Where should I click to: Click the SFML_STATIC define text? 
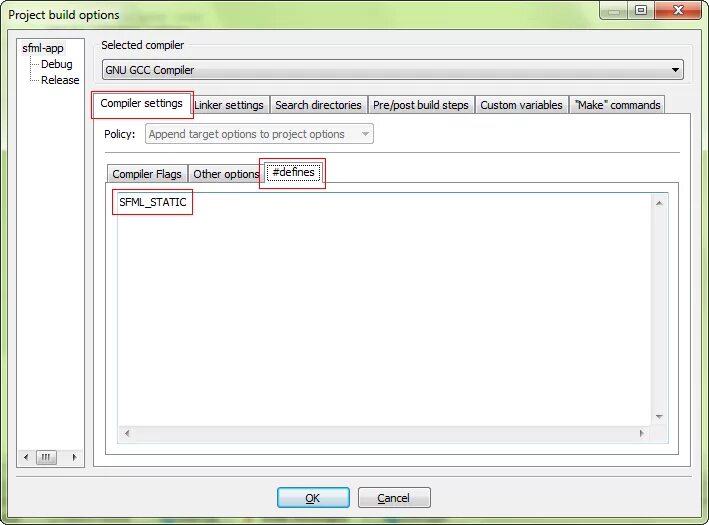[153, 202]
